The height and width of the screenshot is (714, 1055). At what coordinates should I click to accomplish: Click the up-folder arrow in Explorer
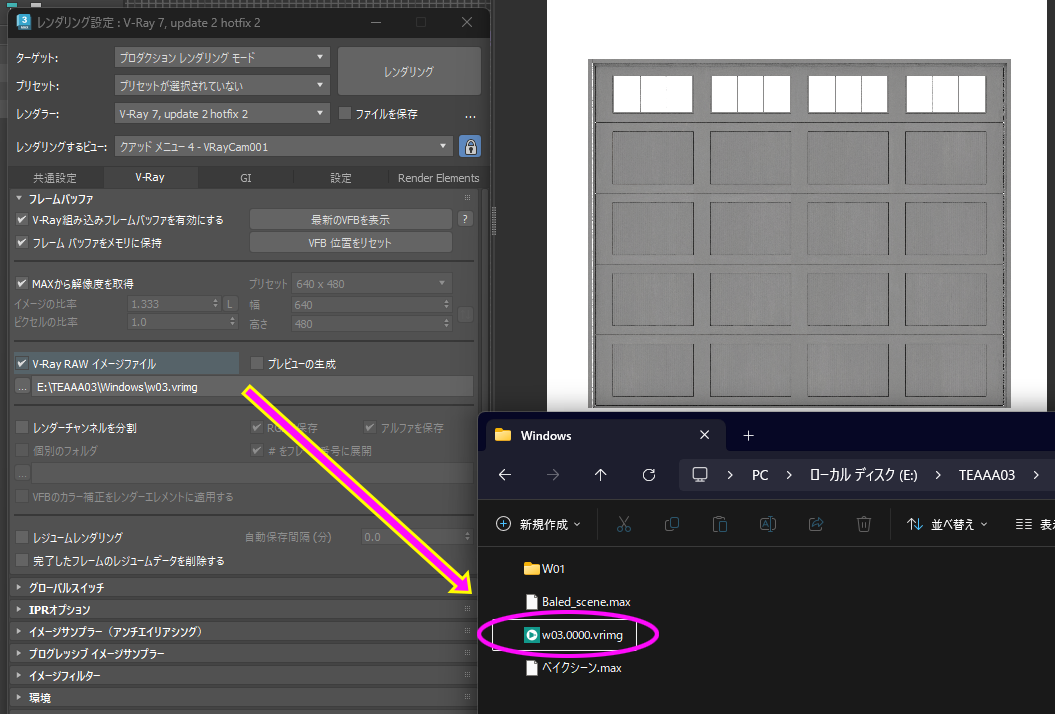pos(600,475)
